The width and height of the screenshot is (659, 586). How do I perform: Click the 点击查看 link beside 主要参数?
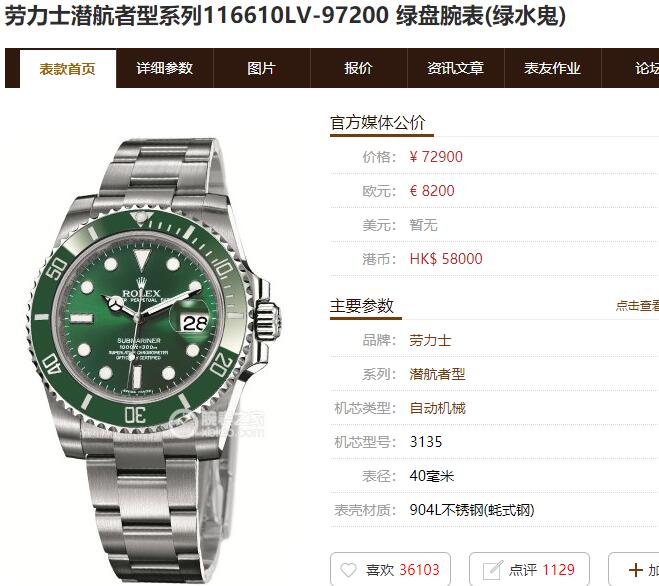[637, 306]
